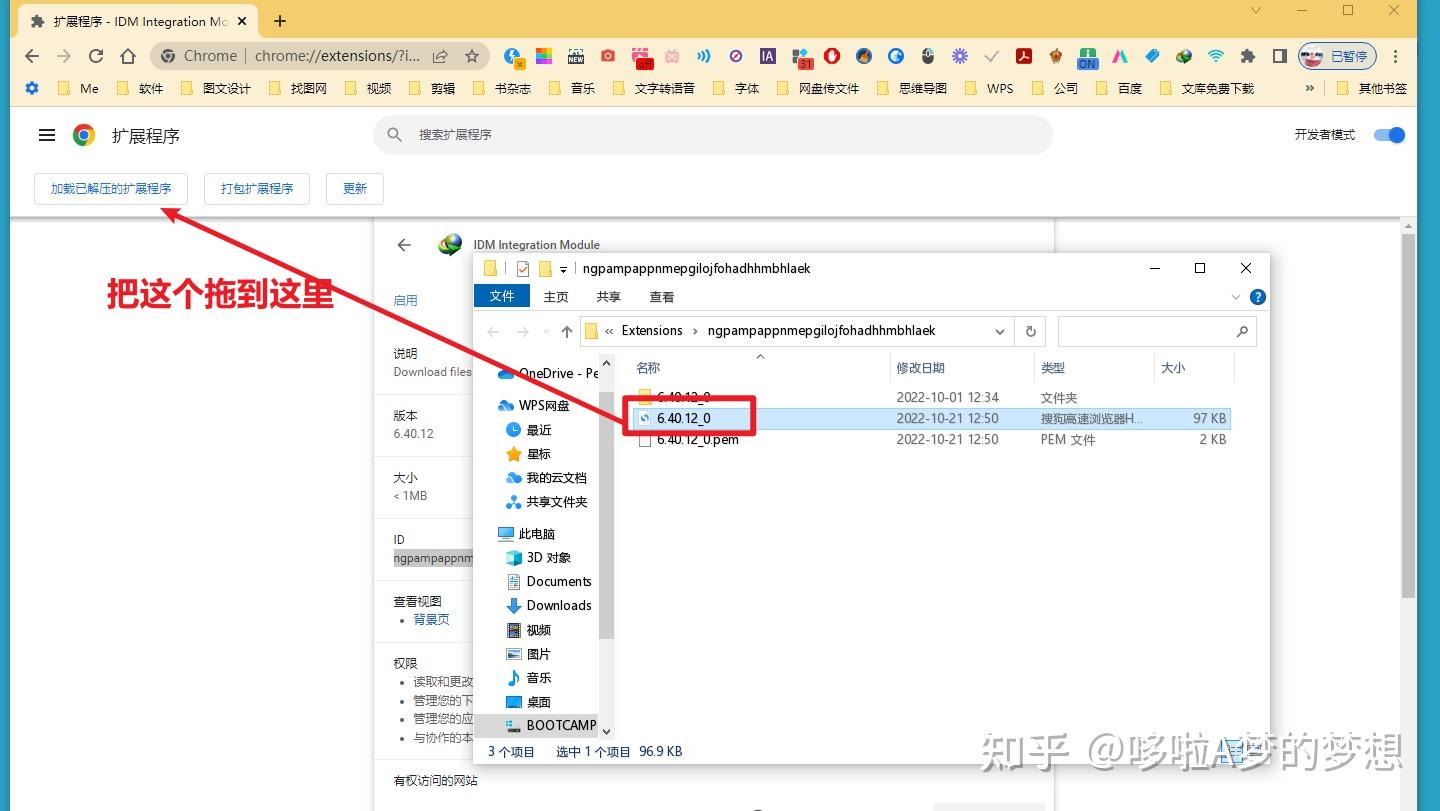This screenshot has height=811, width=1440.
Task: Click the Chrome page vertical scrollbar
Action: point(1409,415)
